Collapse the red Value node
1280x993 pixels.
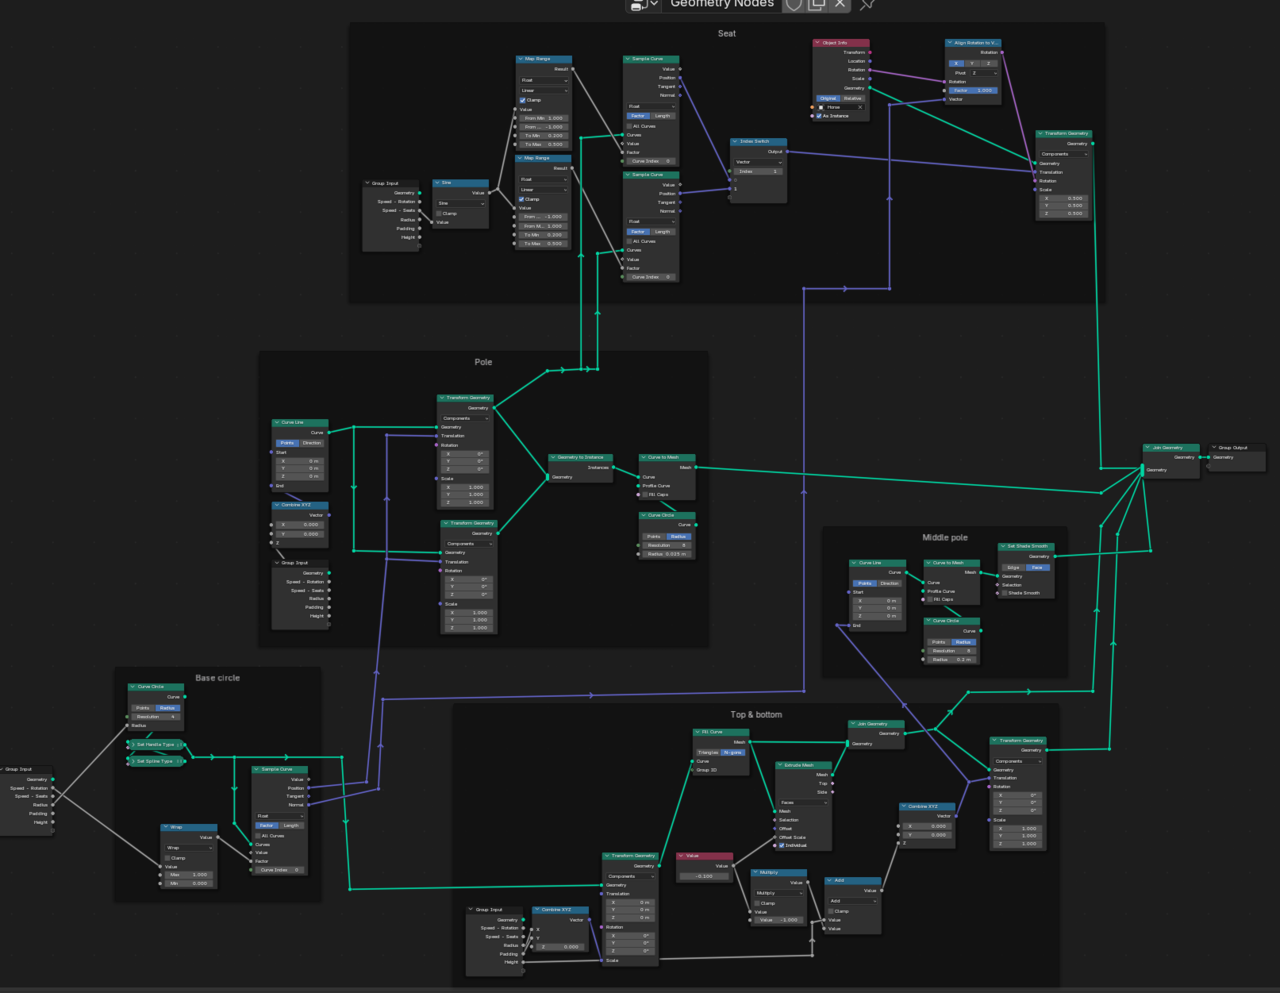click(682, 856)
